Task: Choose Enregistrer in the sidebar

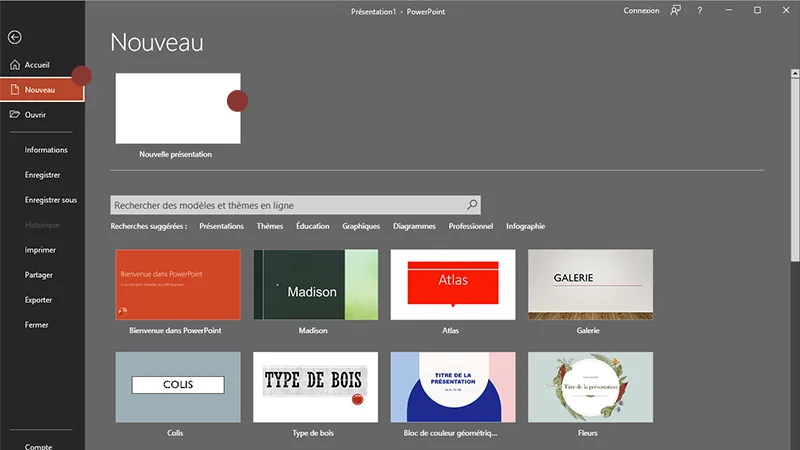Action: [42, 174]
